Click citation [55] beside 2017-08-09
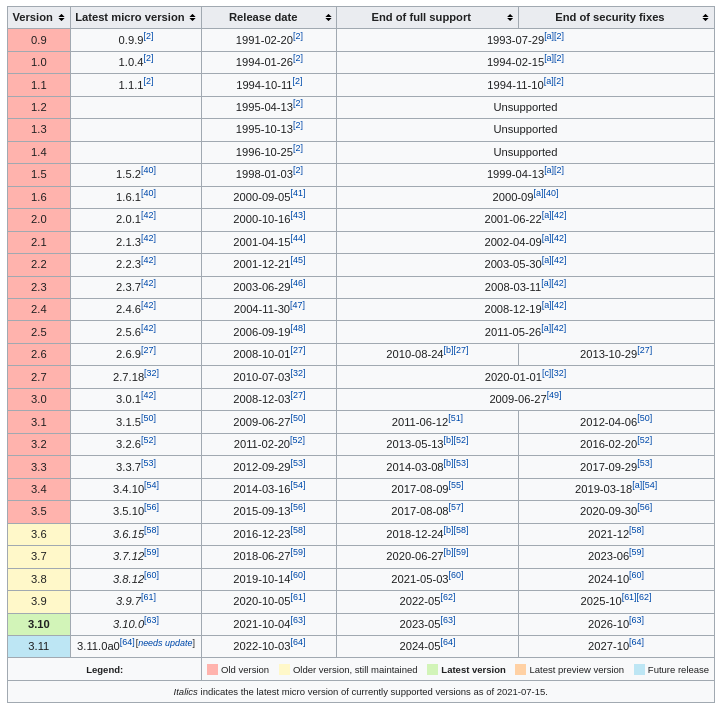This screenshot has height=709, width=722. [x=455, y=486]
